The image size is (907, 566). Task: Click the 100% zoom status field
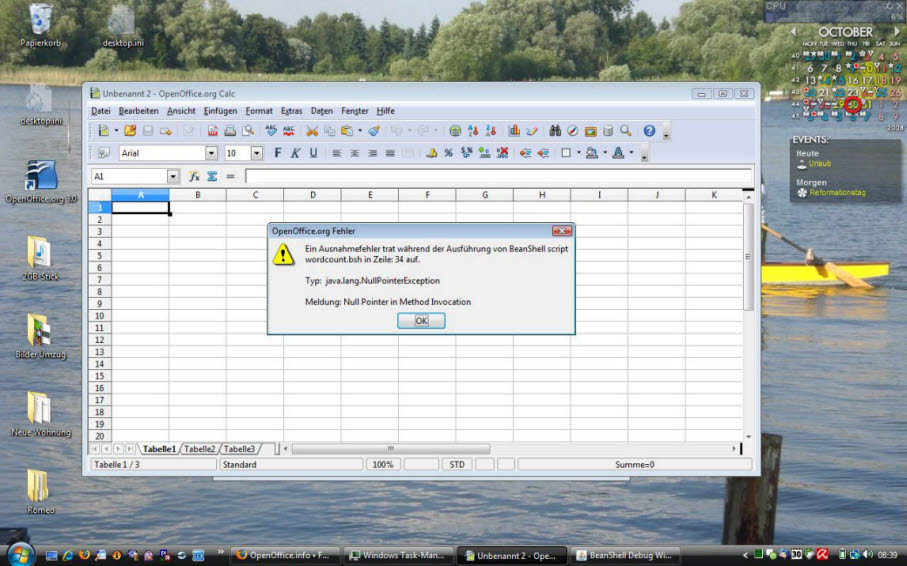point(382,465)
